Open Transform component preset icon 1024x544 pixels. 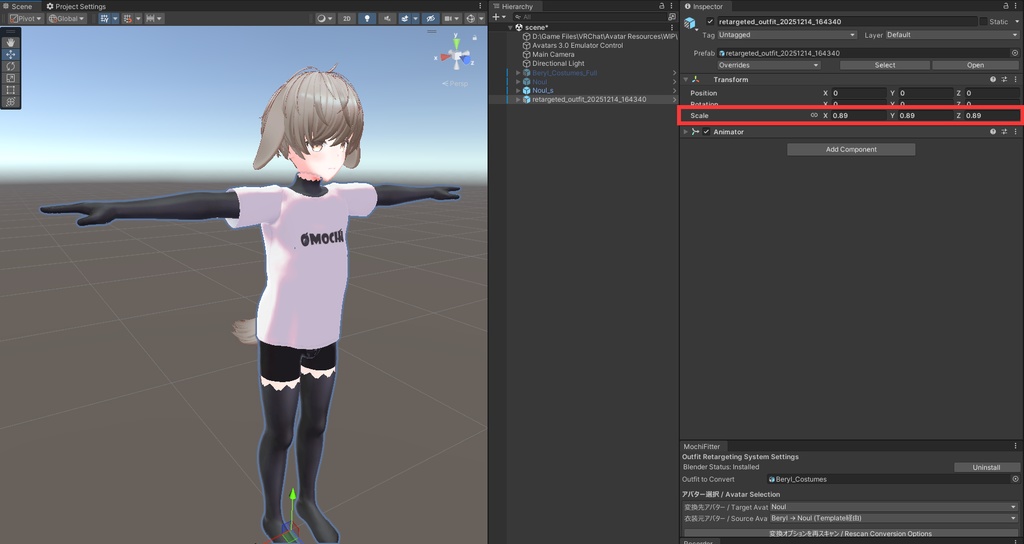1004,79
